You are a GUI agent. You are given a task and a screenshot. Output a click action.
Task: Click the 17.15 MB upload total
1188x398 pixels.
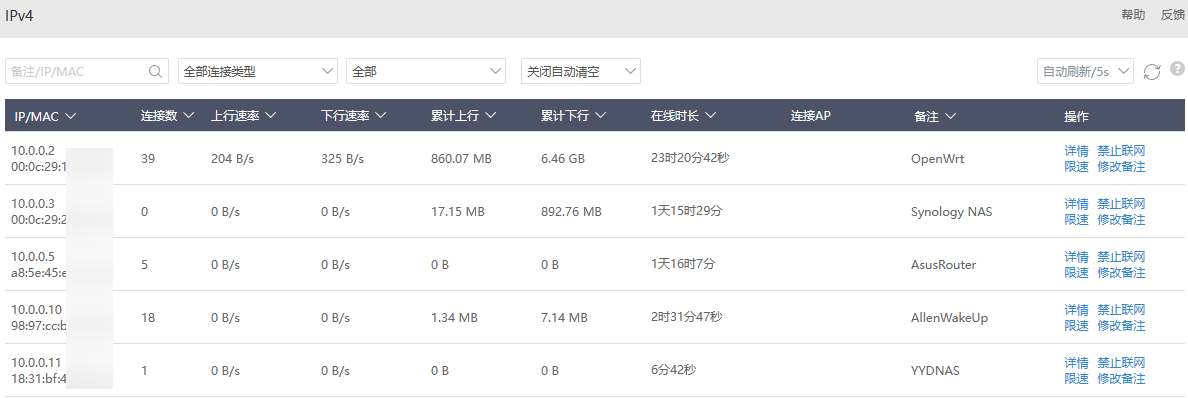click(458, 212)
